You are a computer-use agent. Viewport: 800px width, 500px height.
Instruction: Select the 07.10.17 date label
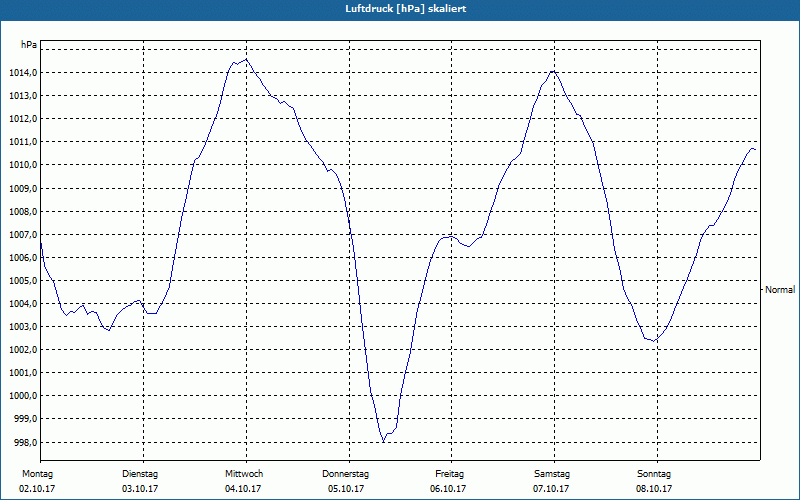click(x=551, y=489)
